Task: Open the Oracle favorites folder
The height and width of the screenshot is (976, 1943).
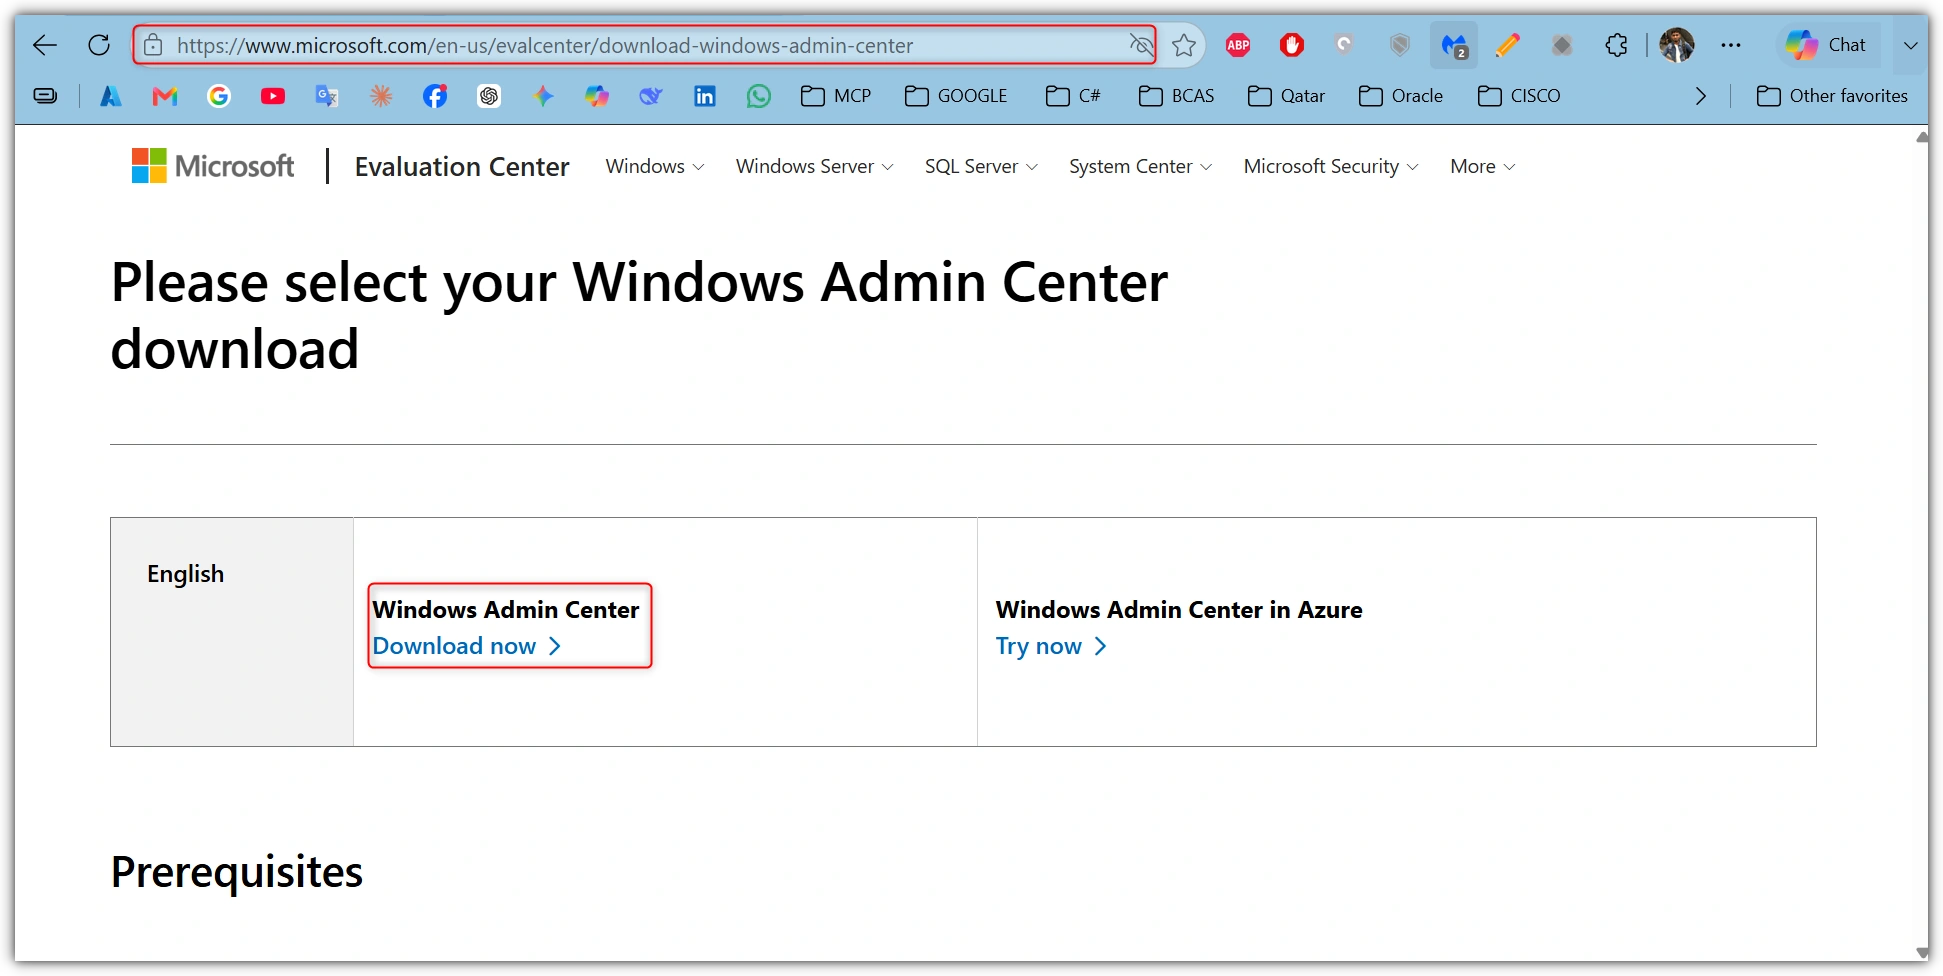Action: click(x=1401, y=96)
